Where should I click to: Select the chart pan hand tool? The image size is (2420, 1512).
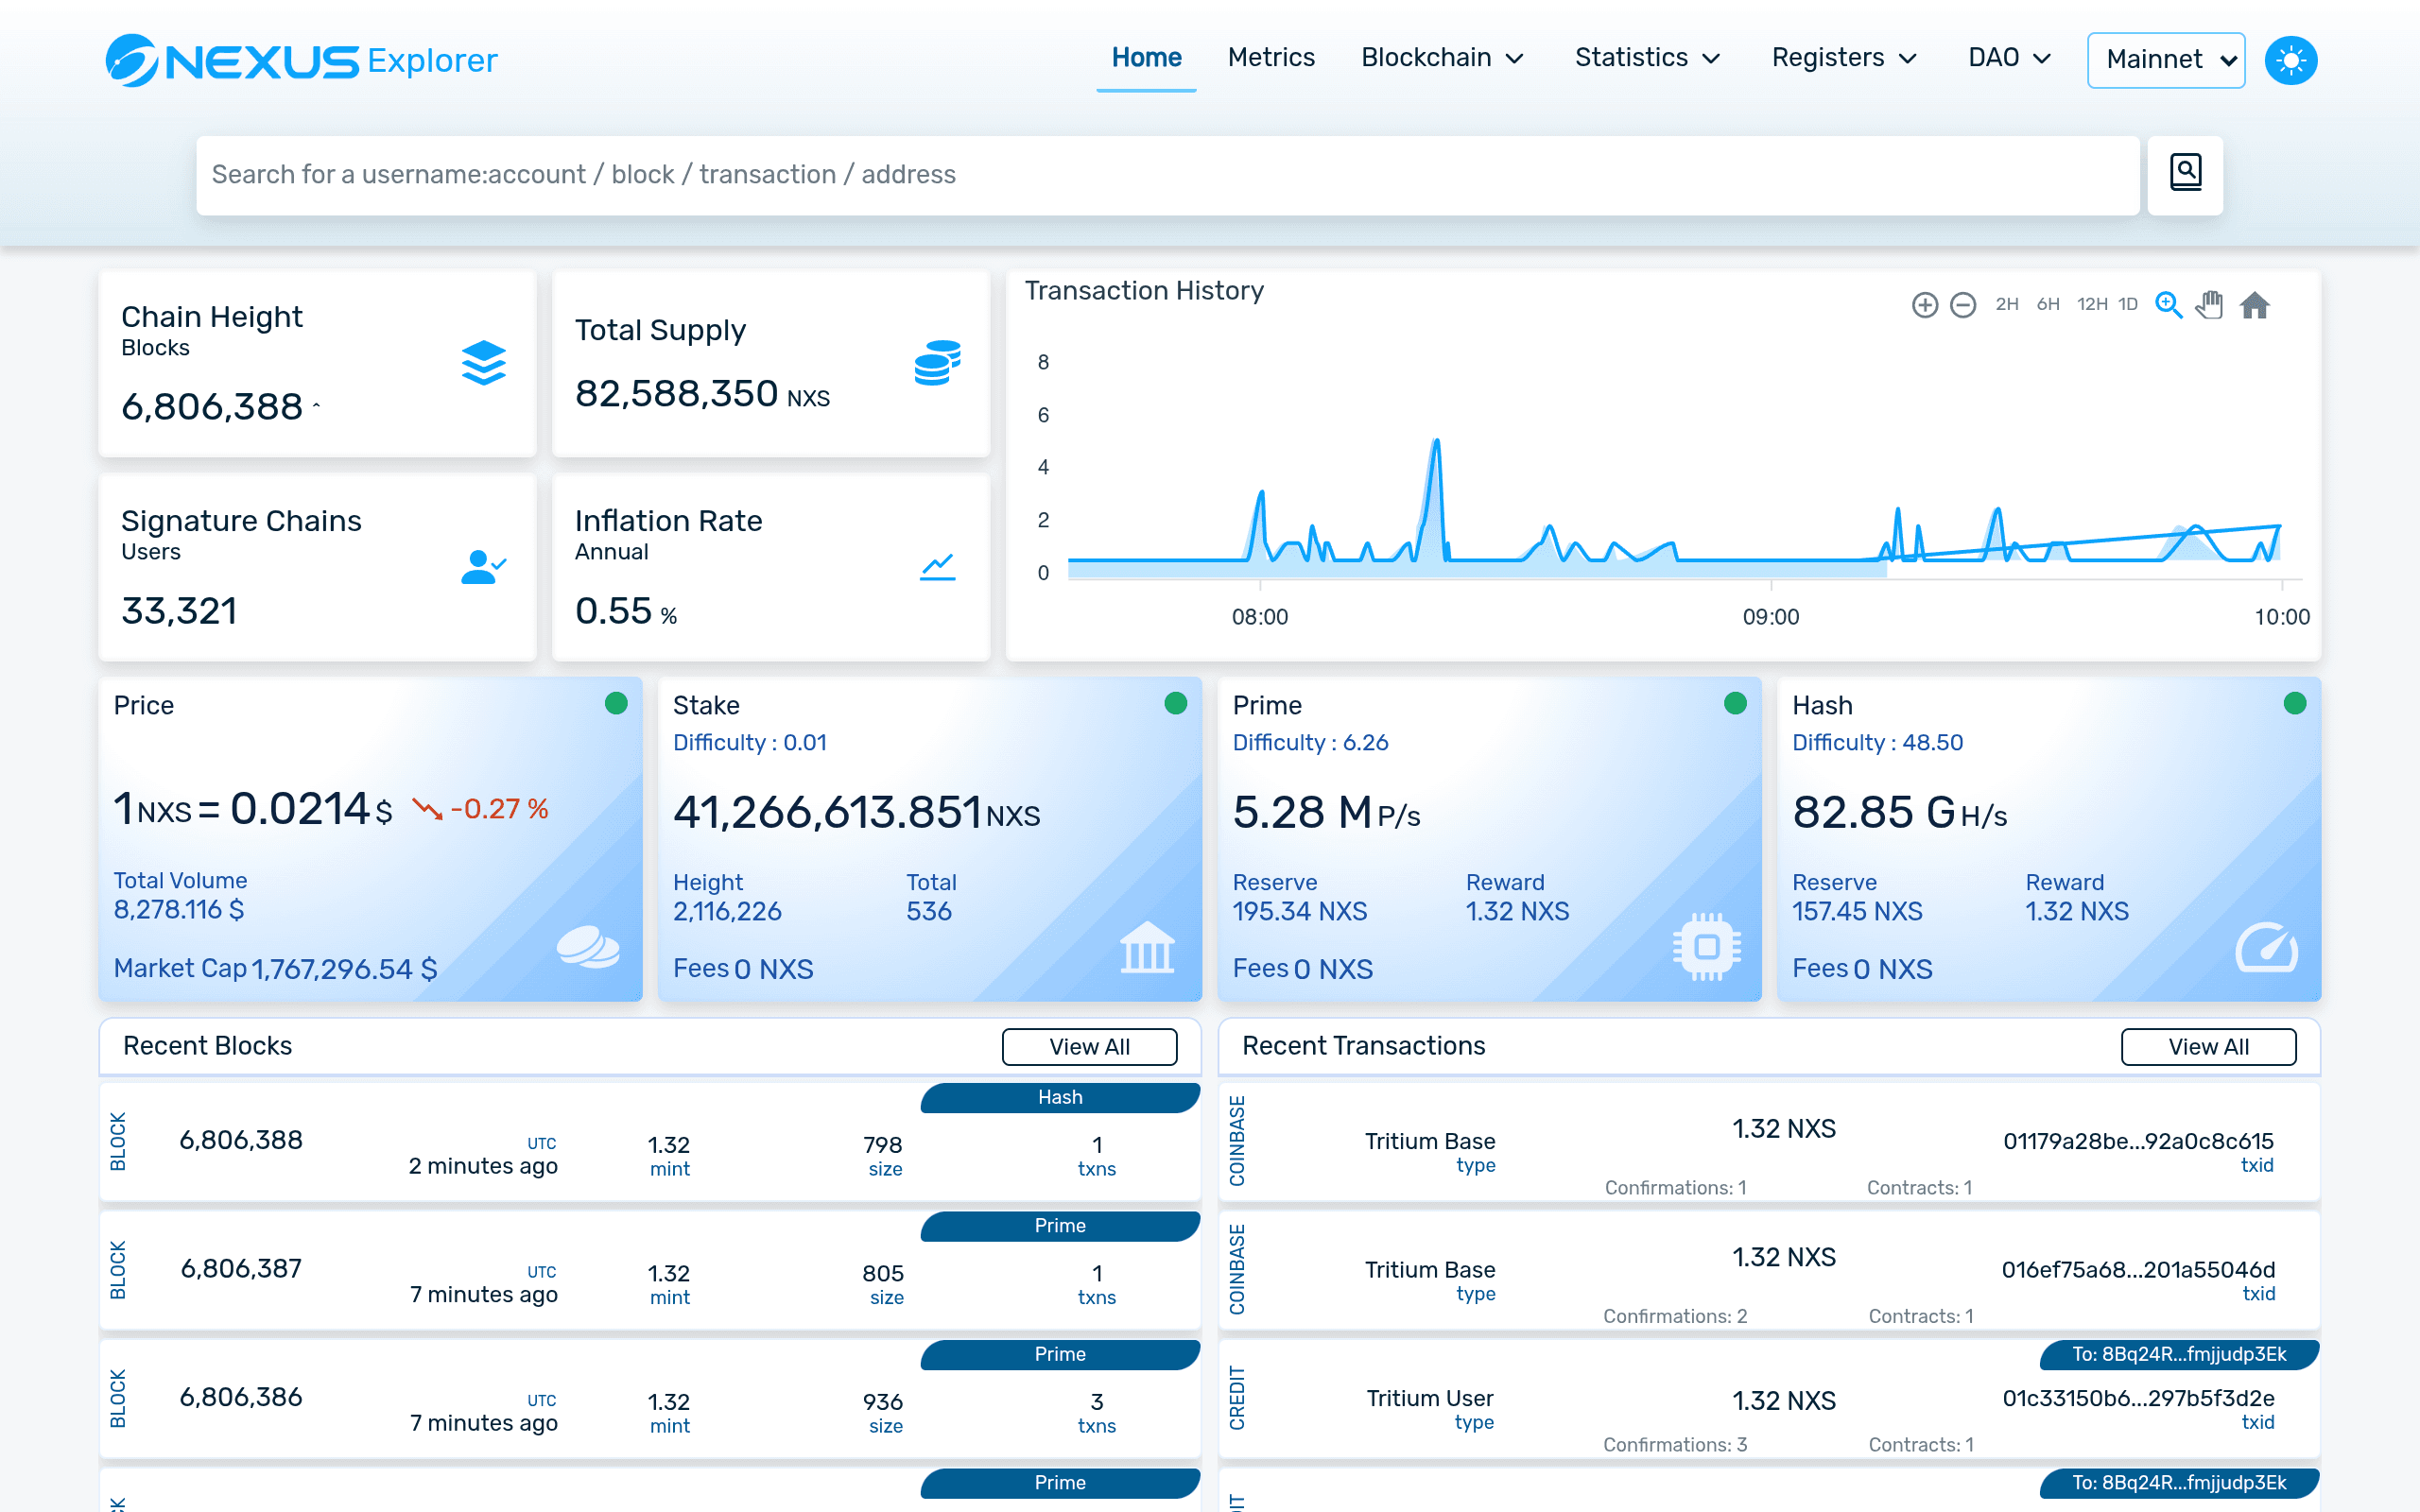[2210, 305]
